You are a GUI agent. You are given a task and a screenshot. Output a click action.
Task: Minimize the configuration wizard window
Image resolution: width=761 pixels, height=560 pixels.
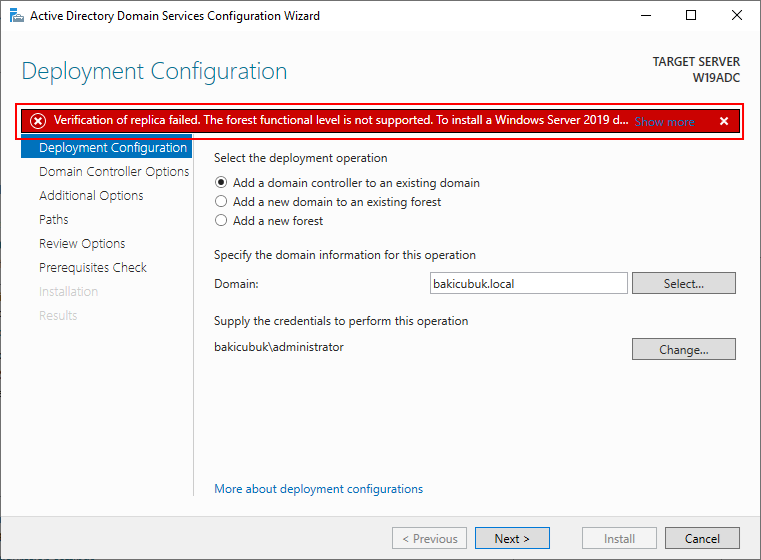[x=645, y=16]
